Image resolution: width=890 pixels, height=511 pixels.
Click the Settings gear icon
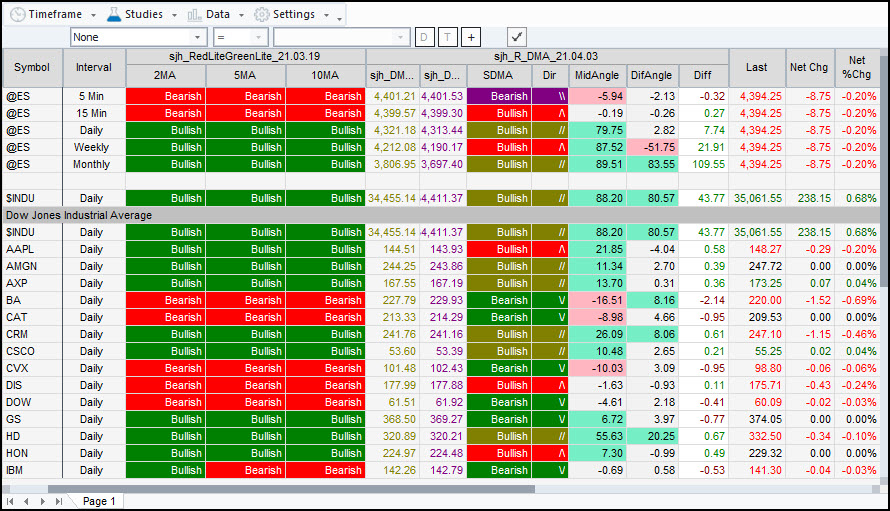coord(261,14)
